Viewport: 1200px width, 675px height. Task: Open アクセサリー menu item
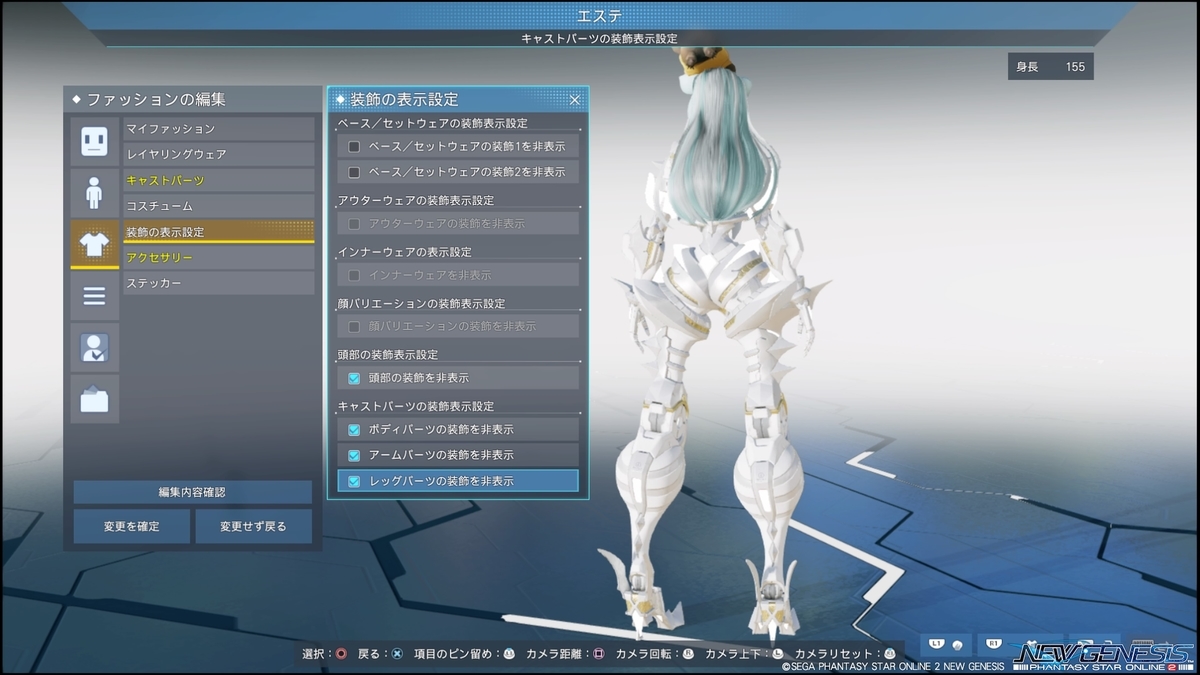pos(218,258)
